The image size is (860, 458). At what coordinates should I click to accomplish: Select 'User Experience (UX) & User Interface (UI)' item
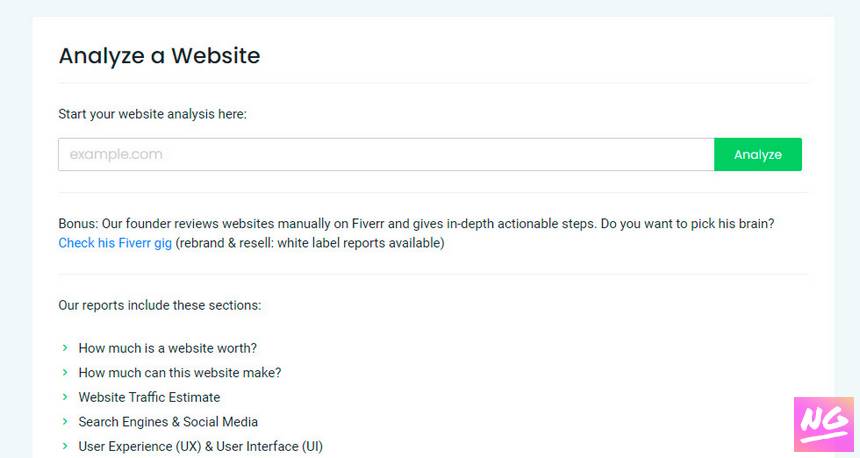click(201, 446)
